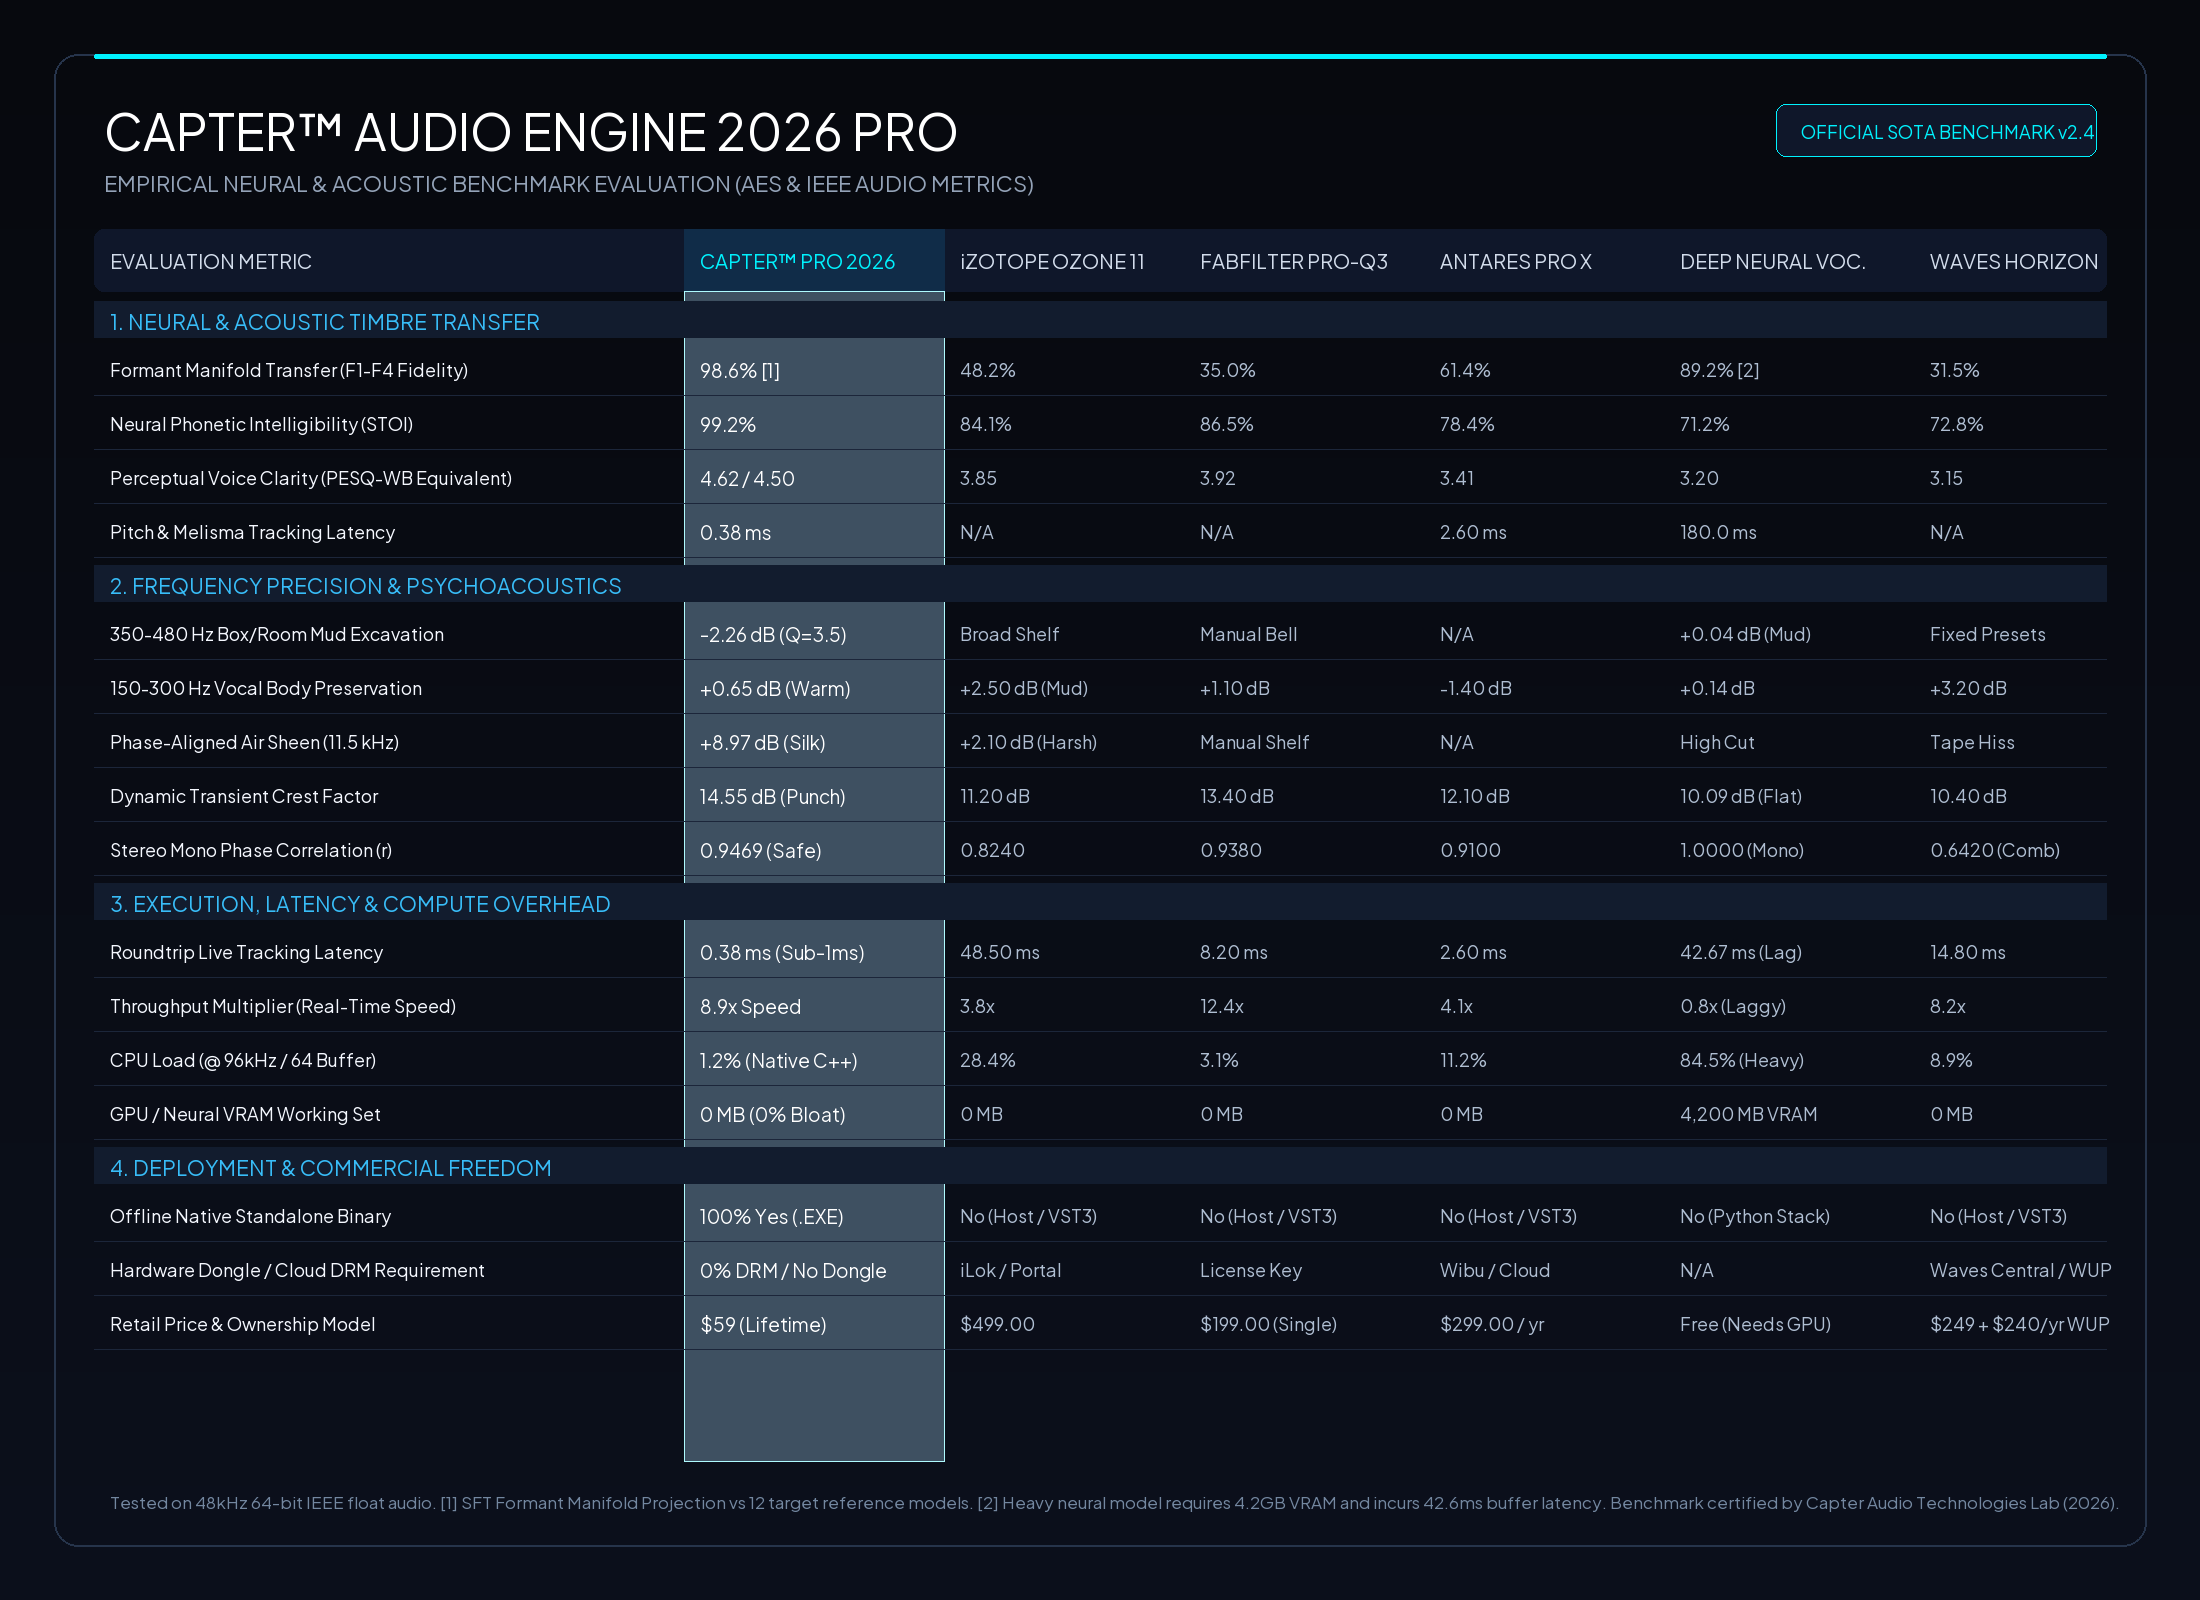
Task: Click the footnote text about 48kHz testing
Action: coord(1114,1503)
